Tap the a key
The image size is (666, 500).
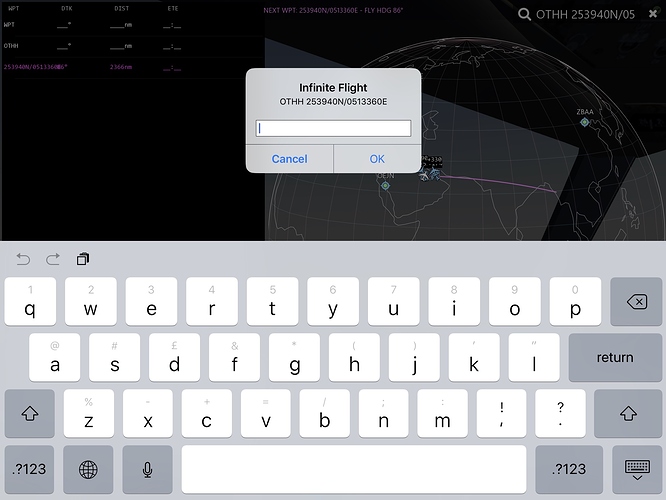(55, 357)
